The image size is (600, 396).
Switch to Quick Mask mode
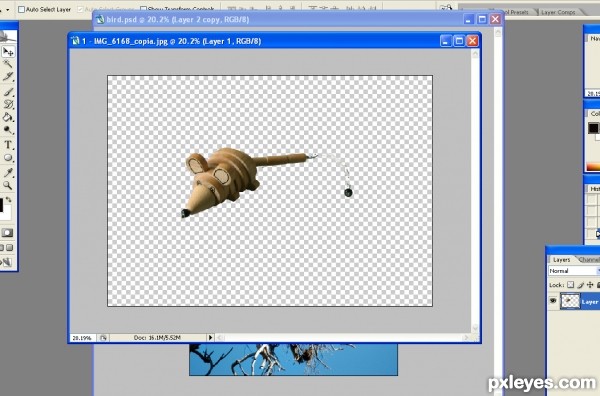point(7,233)
